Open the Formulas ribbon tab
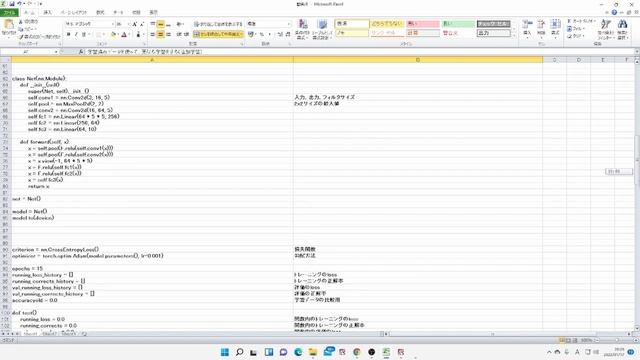This screenshot has width=640, height=360. click(100, 13)
